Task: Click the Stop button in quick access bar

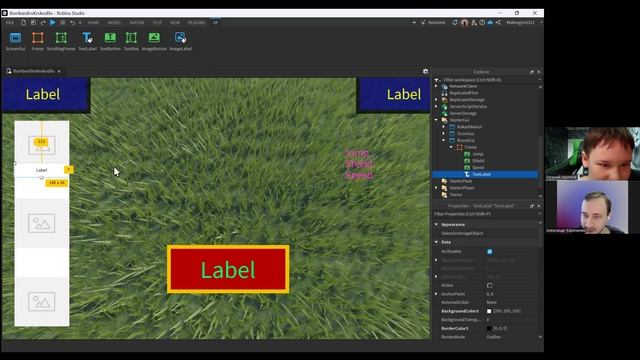Action: 62,22
